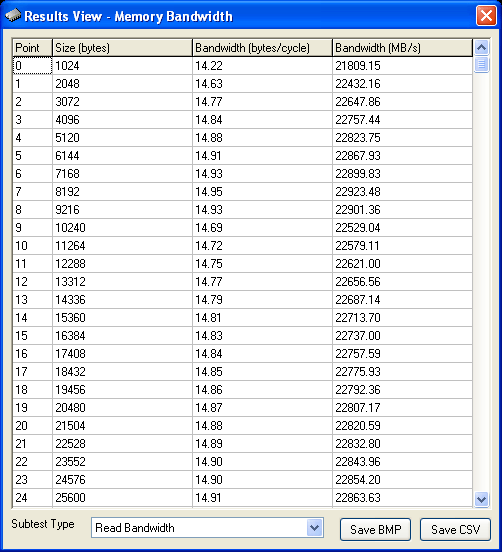
Task: Select the size cell 6144
Action: [122, 156]
